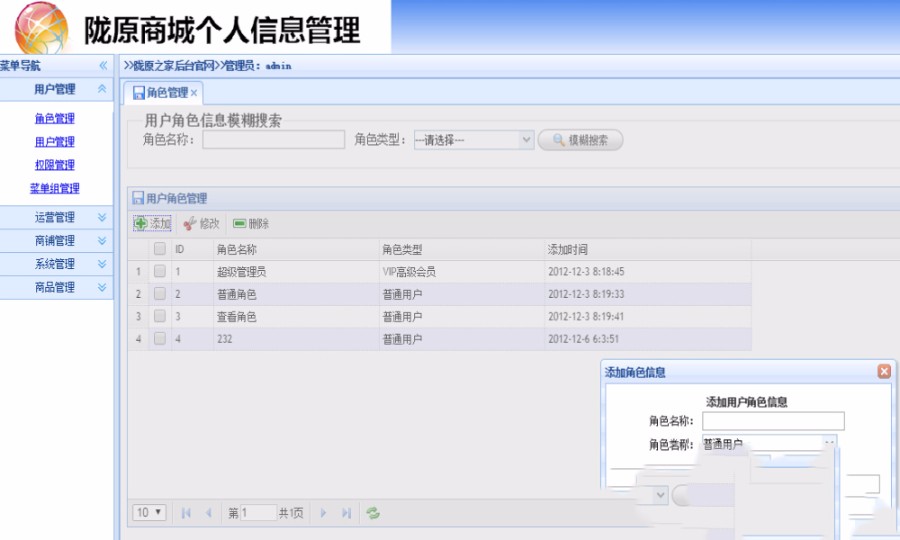Go to the next page icon

(323, 513)
